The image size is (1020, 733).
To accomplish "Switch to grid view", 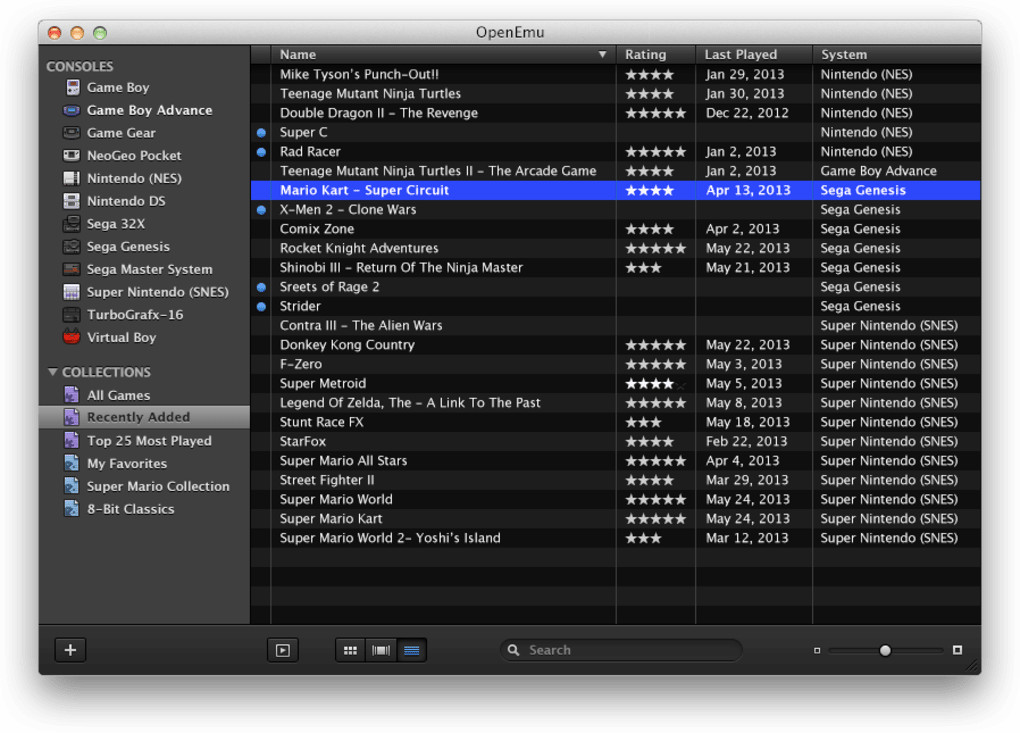I will pos(350,650).
